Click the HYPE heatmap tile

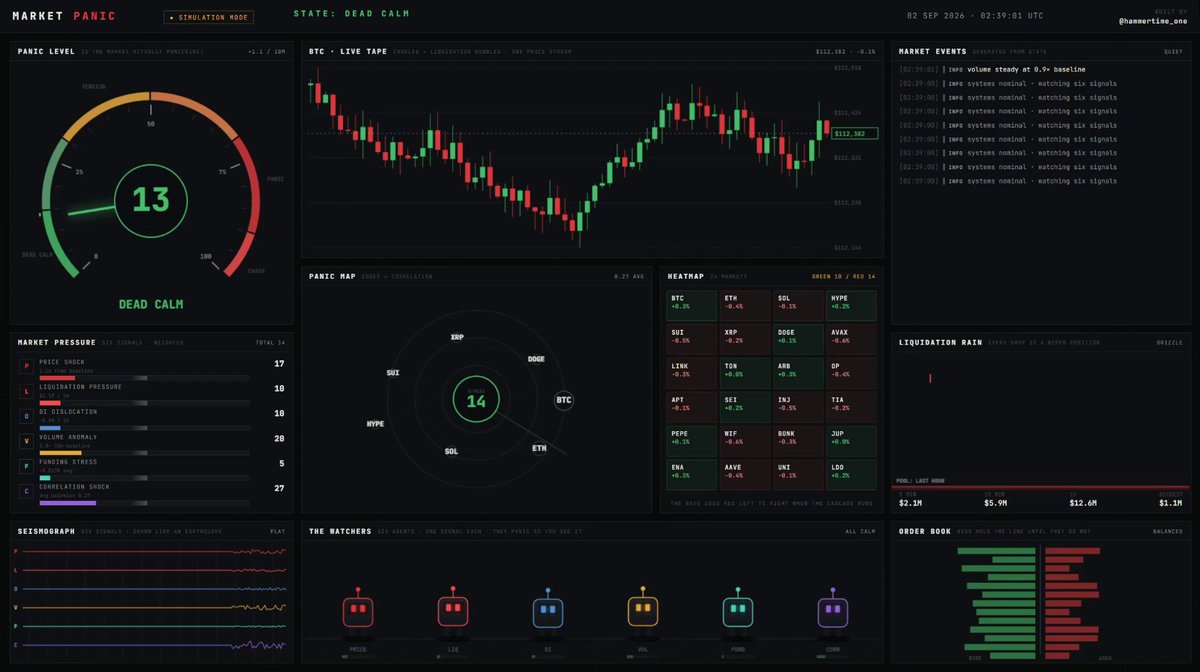pyautogui.click(x=851, y=306)
